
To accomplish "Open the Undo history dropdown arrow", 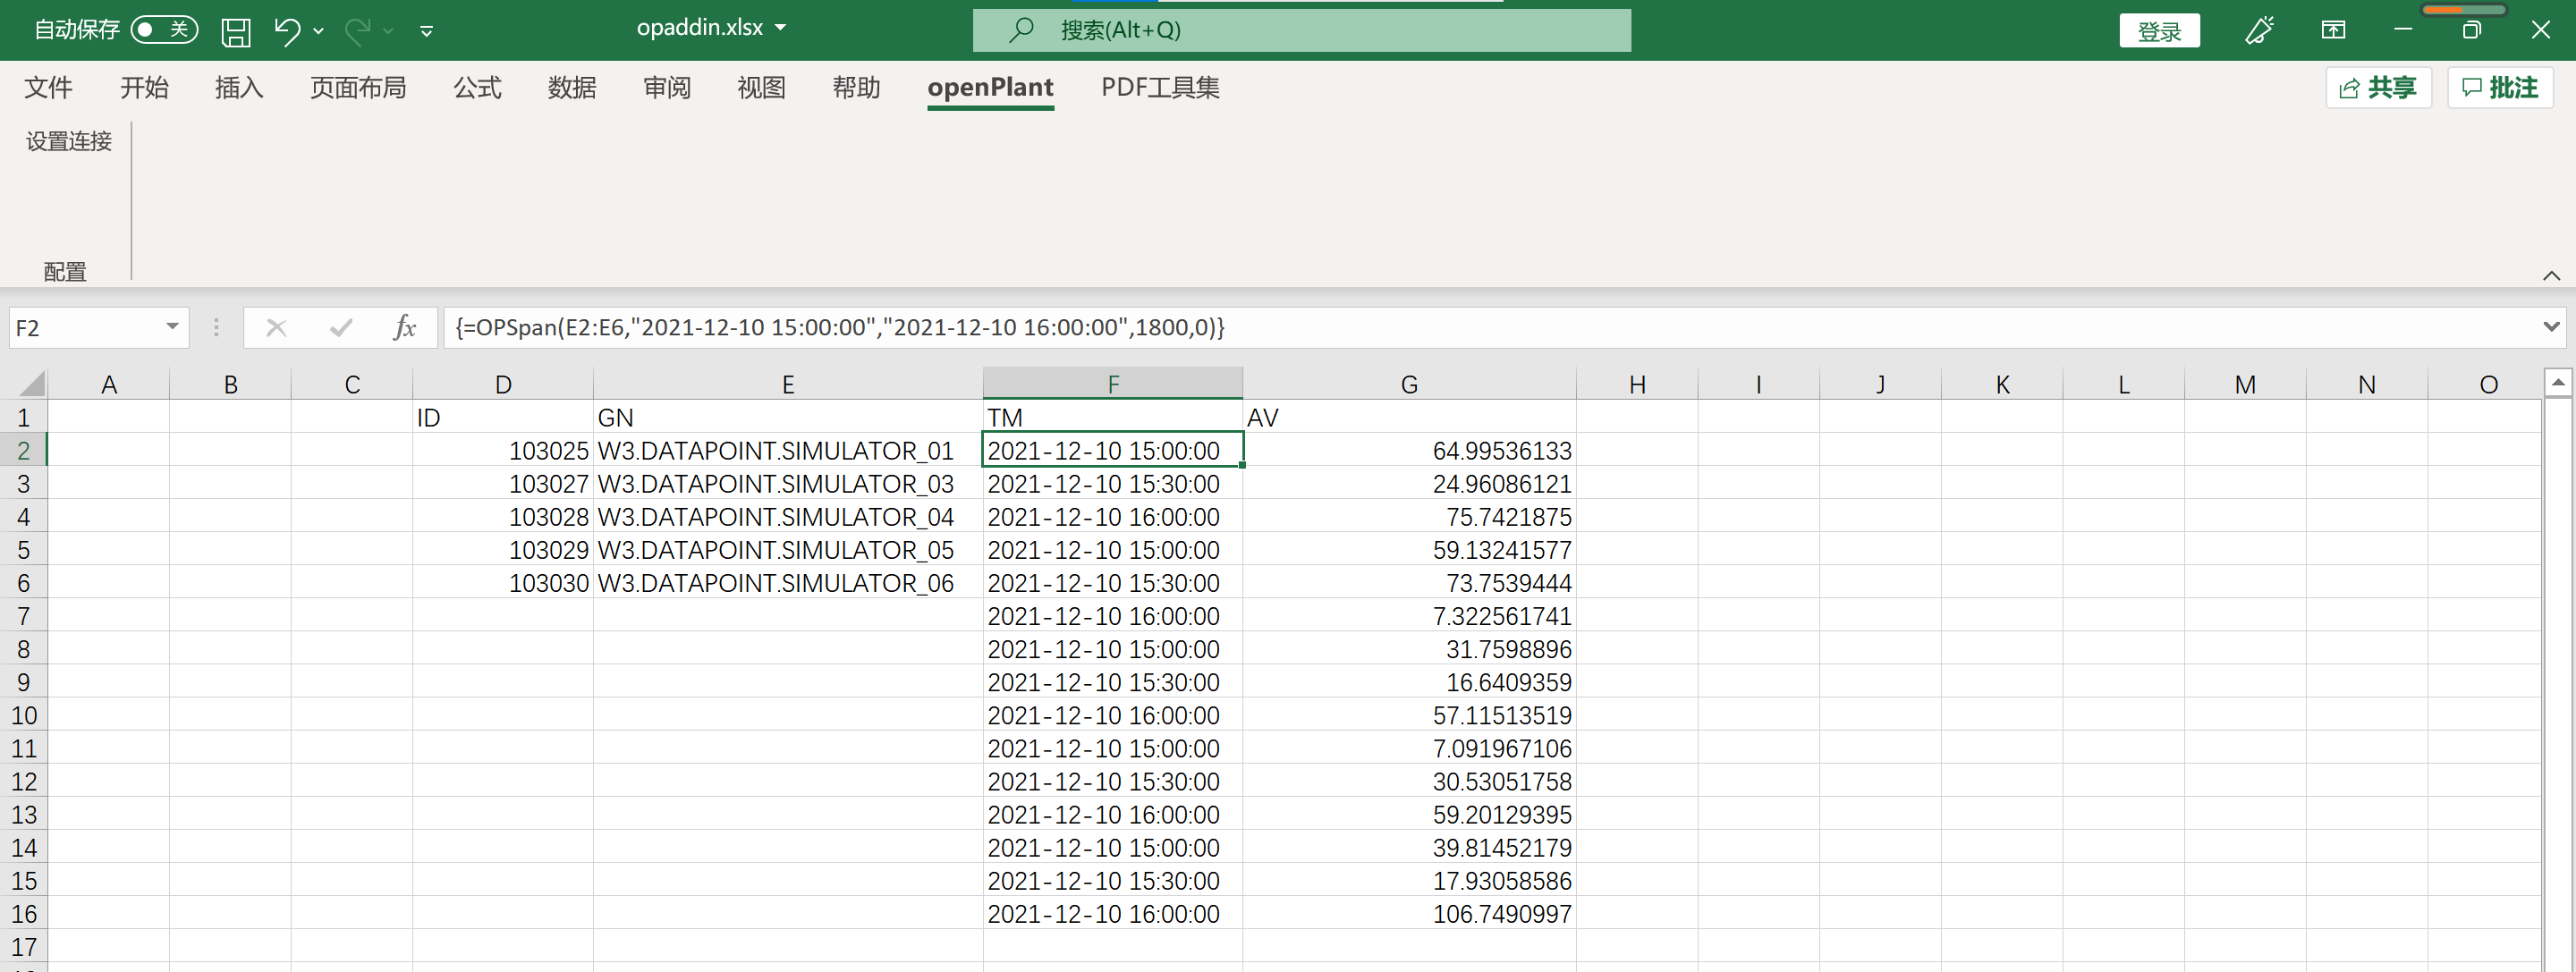I will (x=319, y=31).
